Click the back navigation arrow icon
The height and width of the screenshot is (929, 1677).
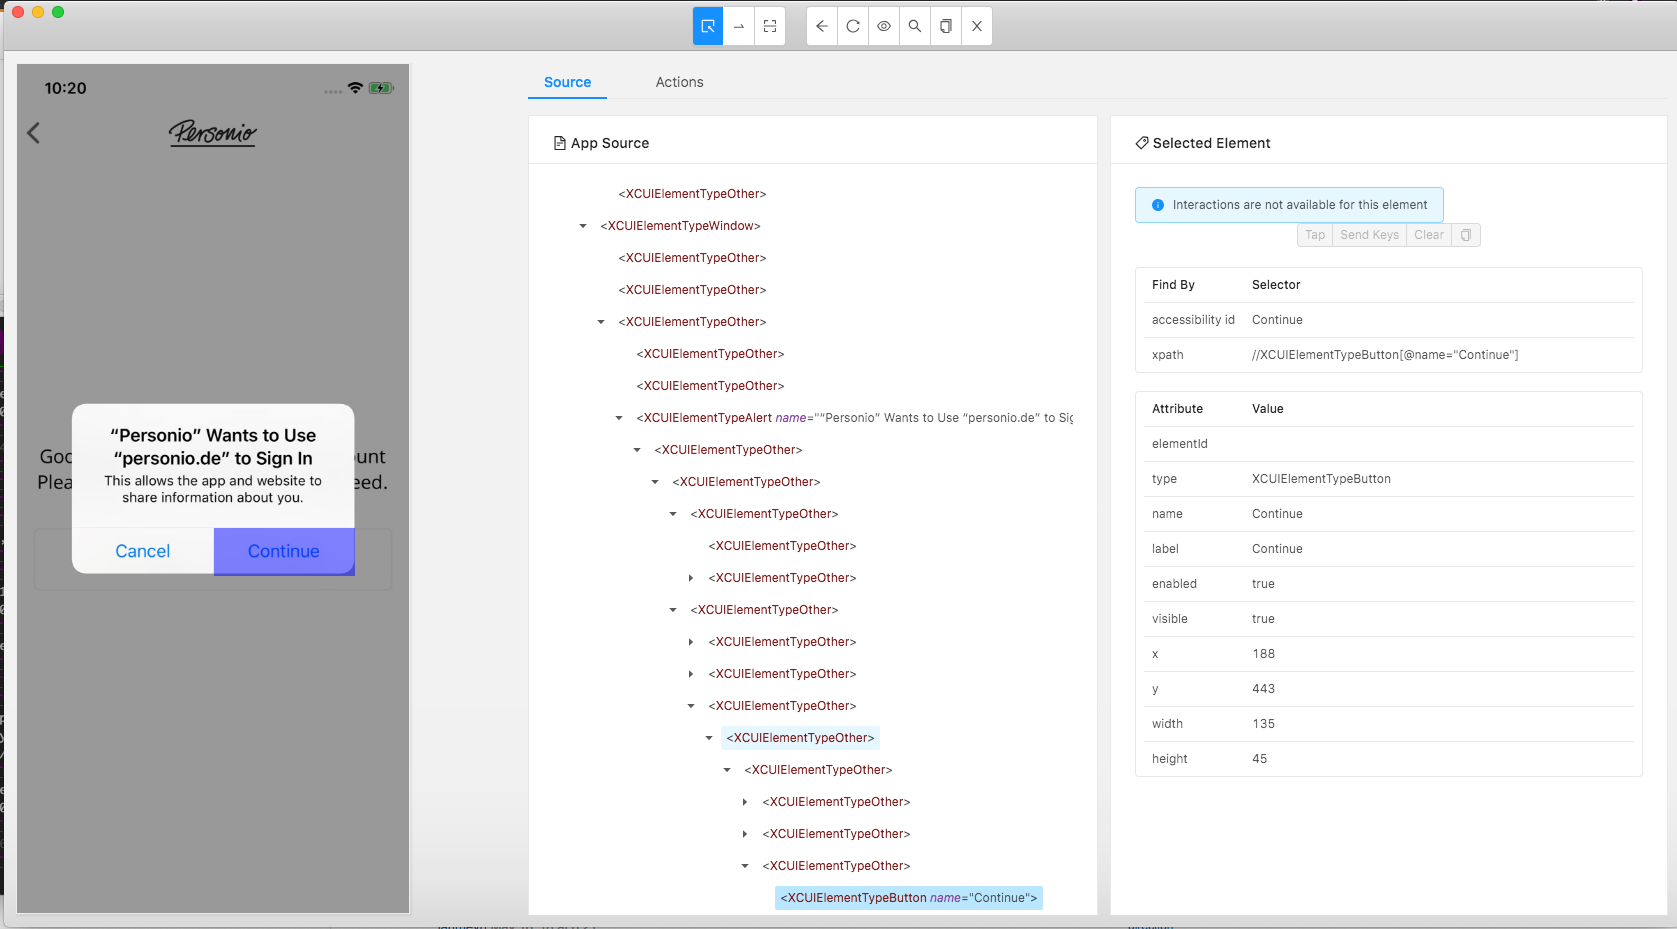click(x=821, y=26)
